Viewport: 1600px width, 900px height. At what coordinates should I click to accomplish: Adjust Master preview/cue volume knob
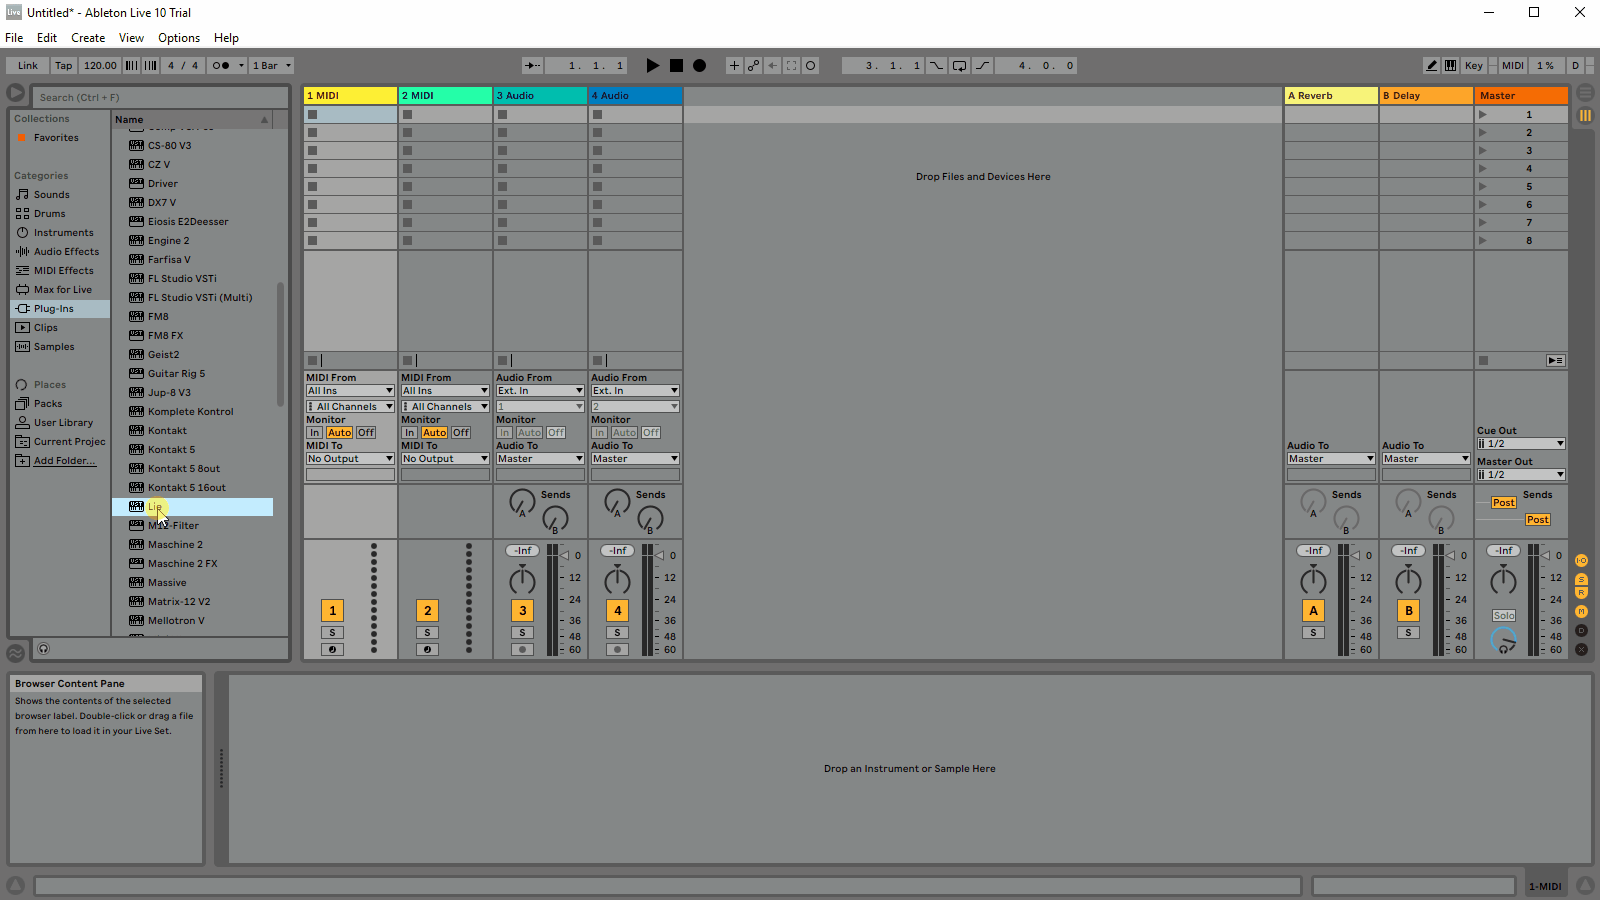coord(1504,641)
